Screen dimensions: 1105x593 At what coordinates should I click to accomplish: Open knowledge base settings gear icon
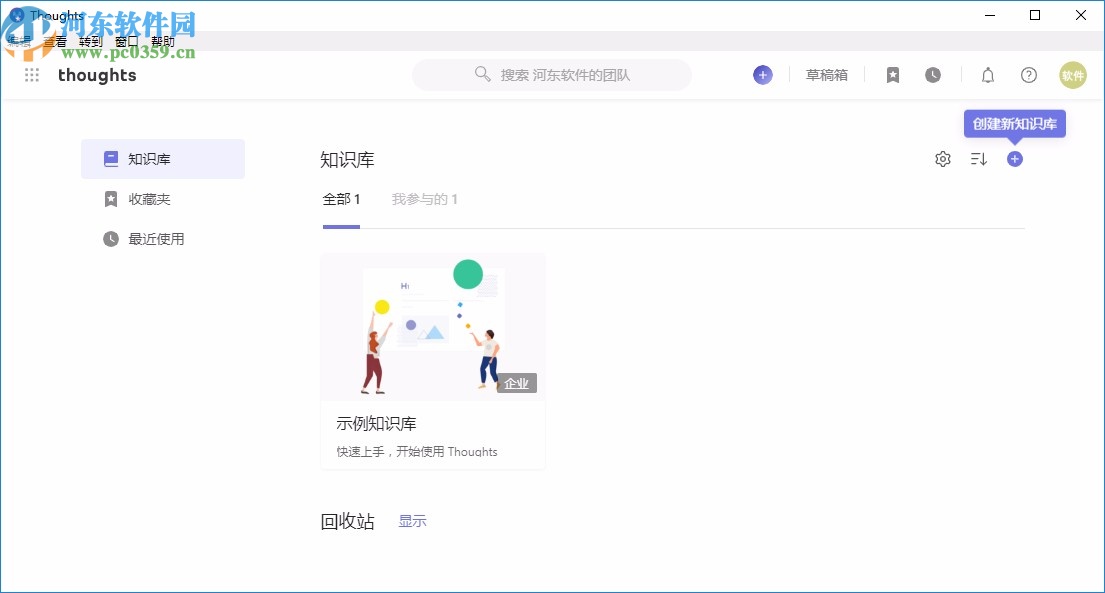942,158
